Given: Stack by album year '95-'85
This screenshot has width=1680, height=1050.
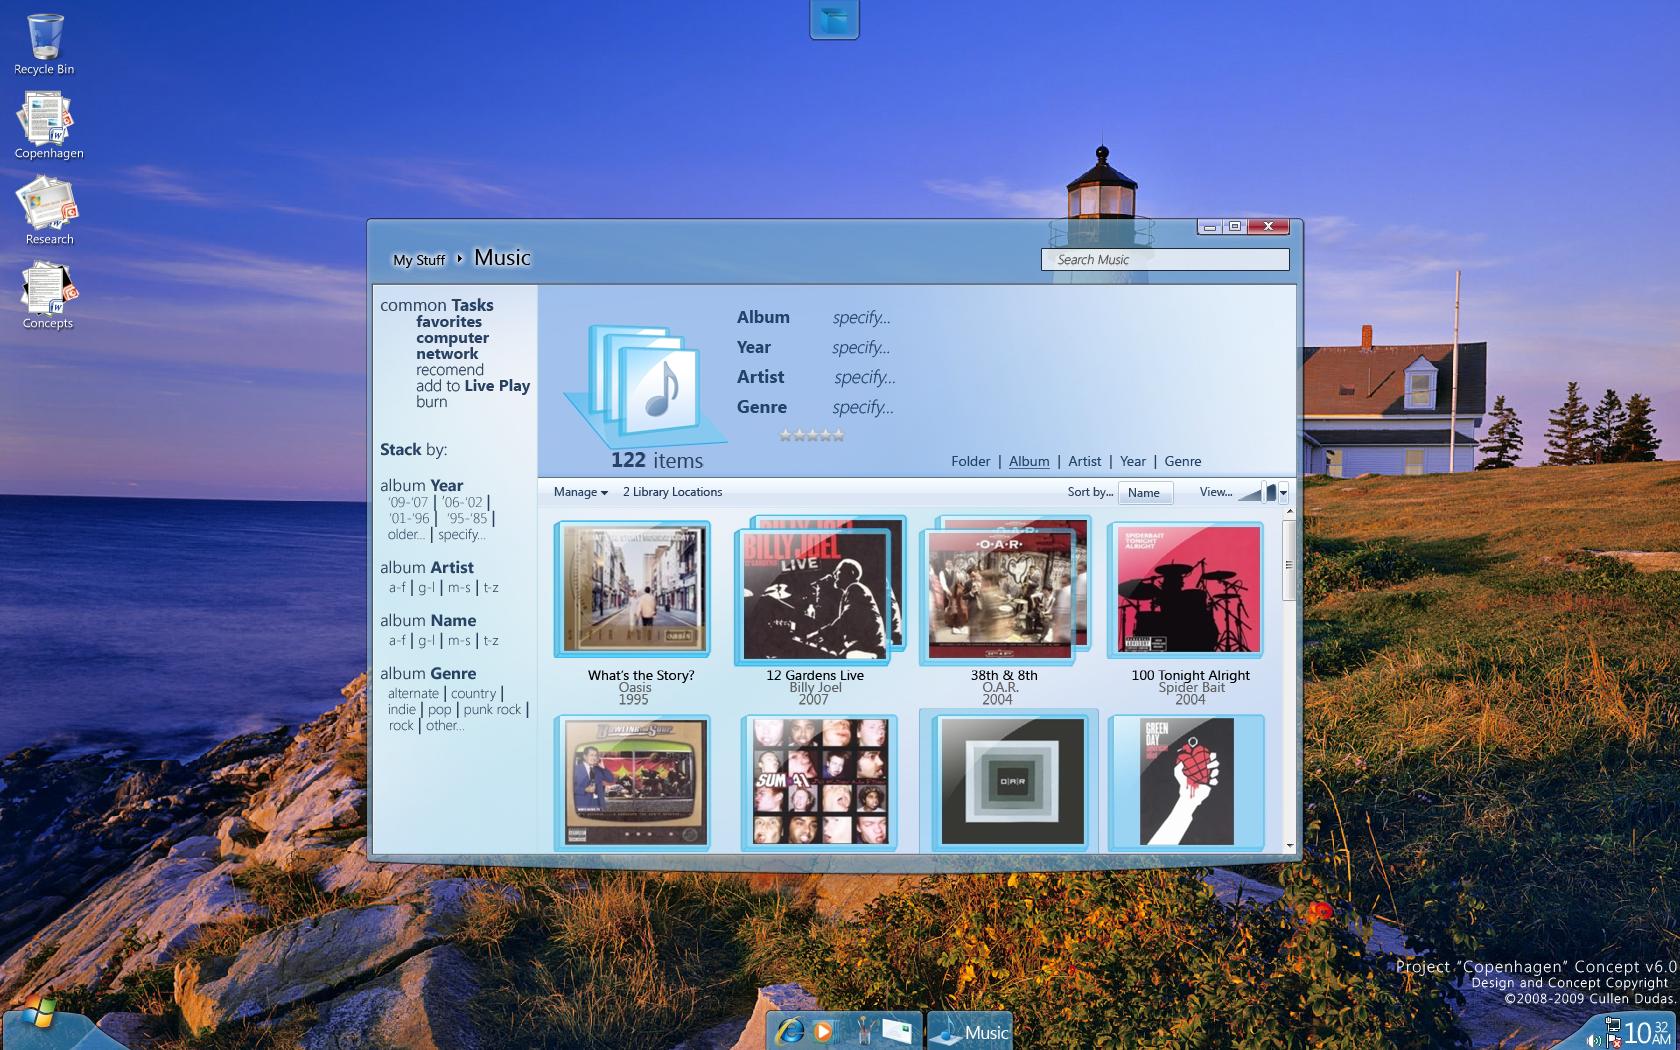Looking at the screenshot, I should [467, 519].
